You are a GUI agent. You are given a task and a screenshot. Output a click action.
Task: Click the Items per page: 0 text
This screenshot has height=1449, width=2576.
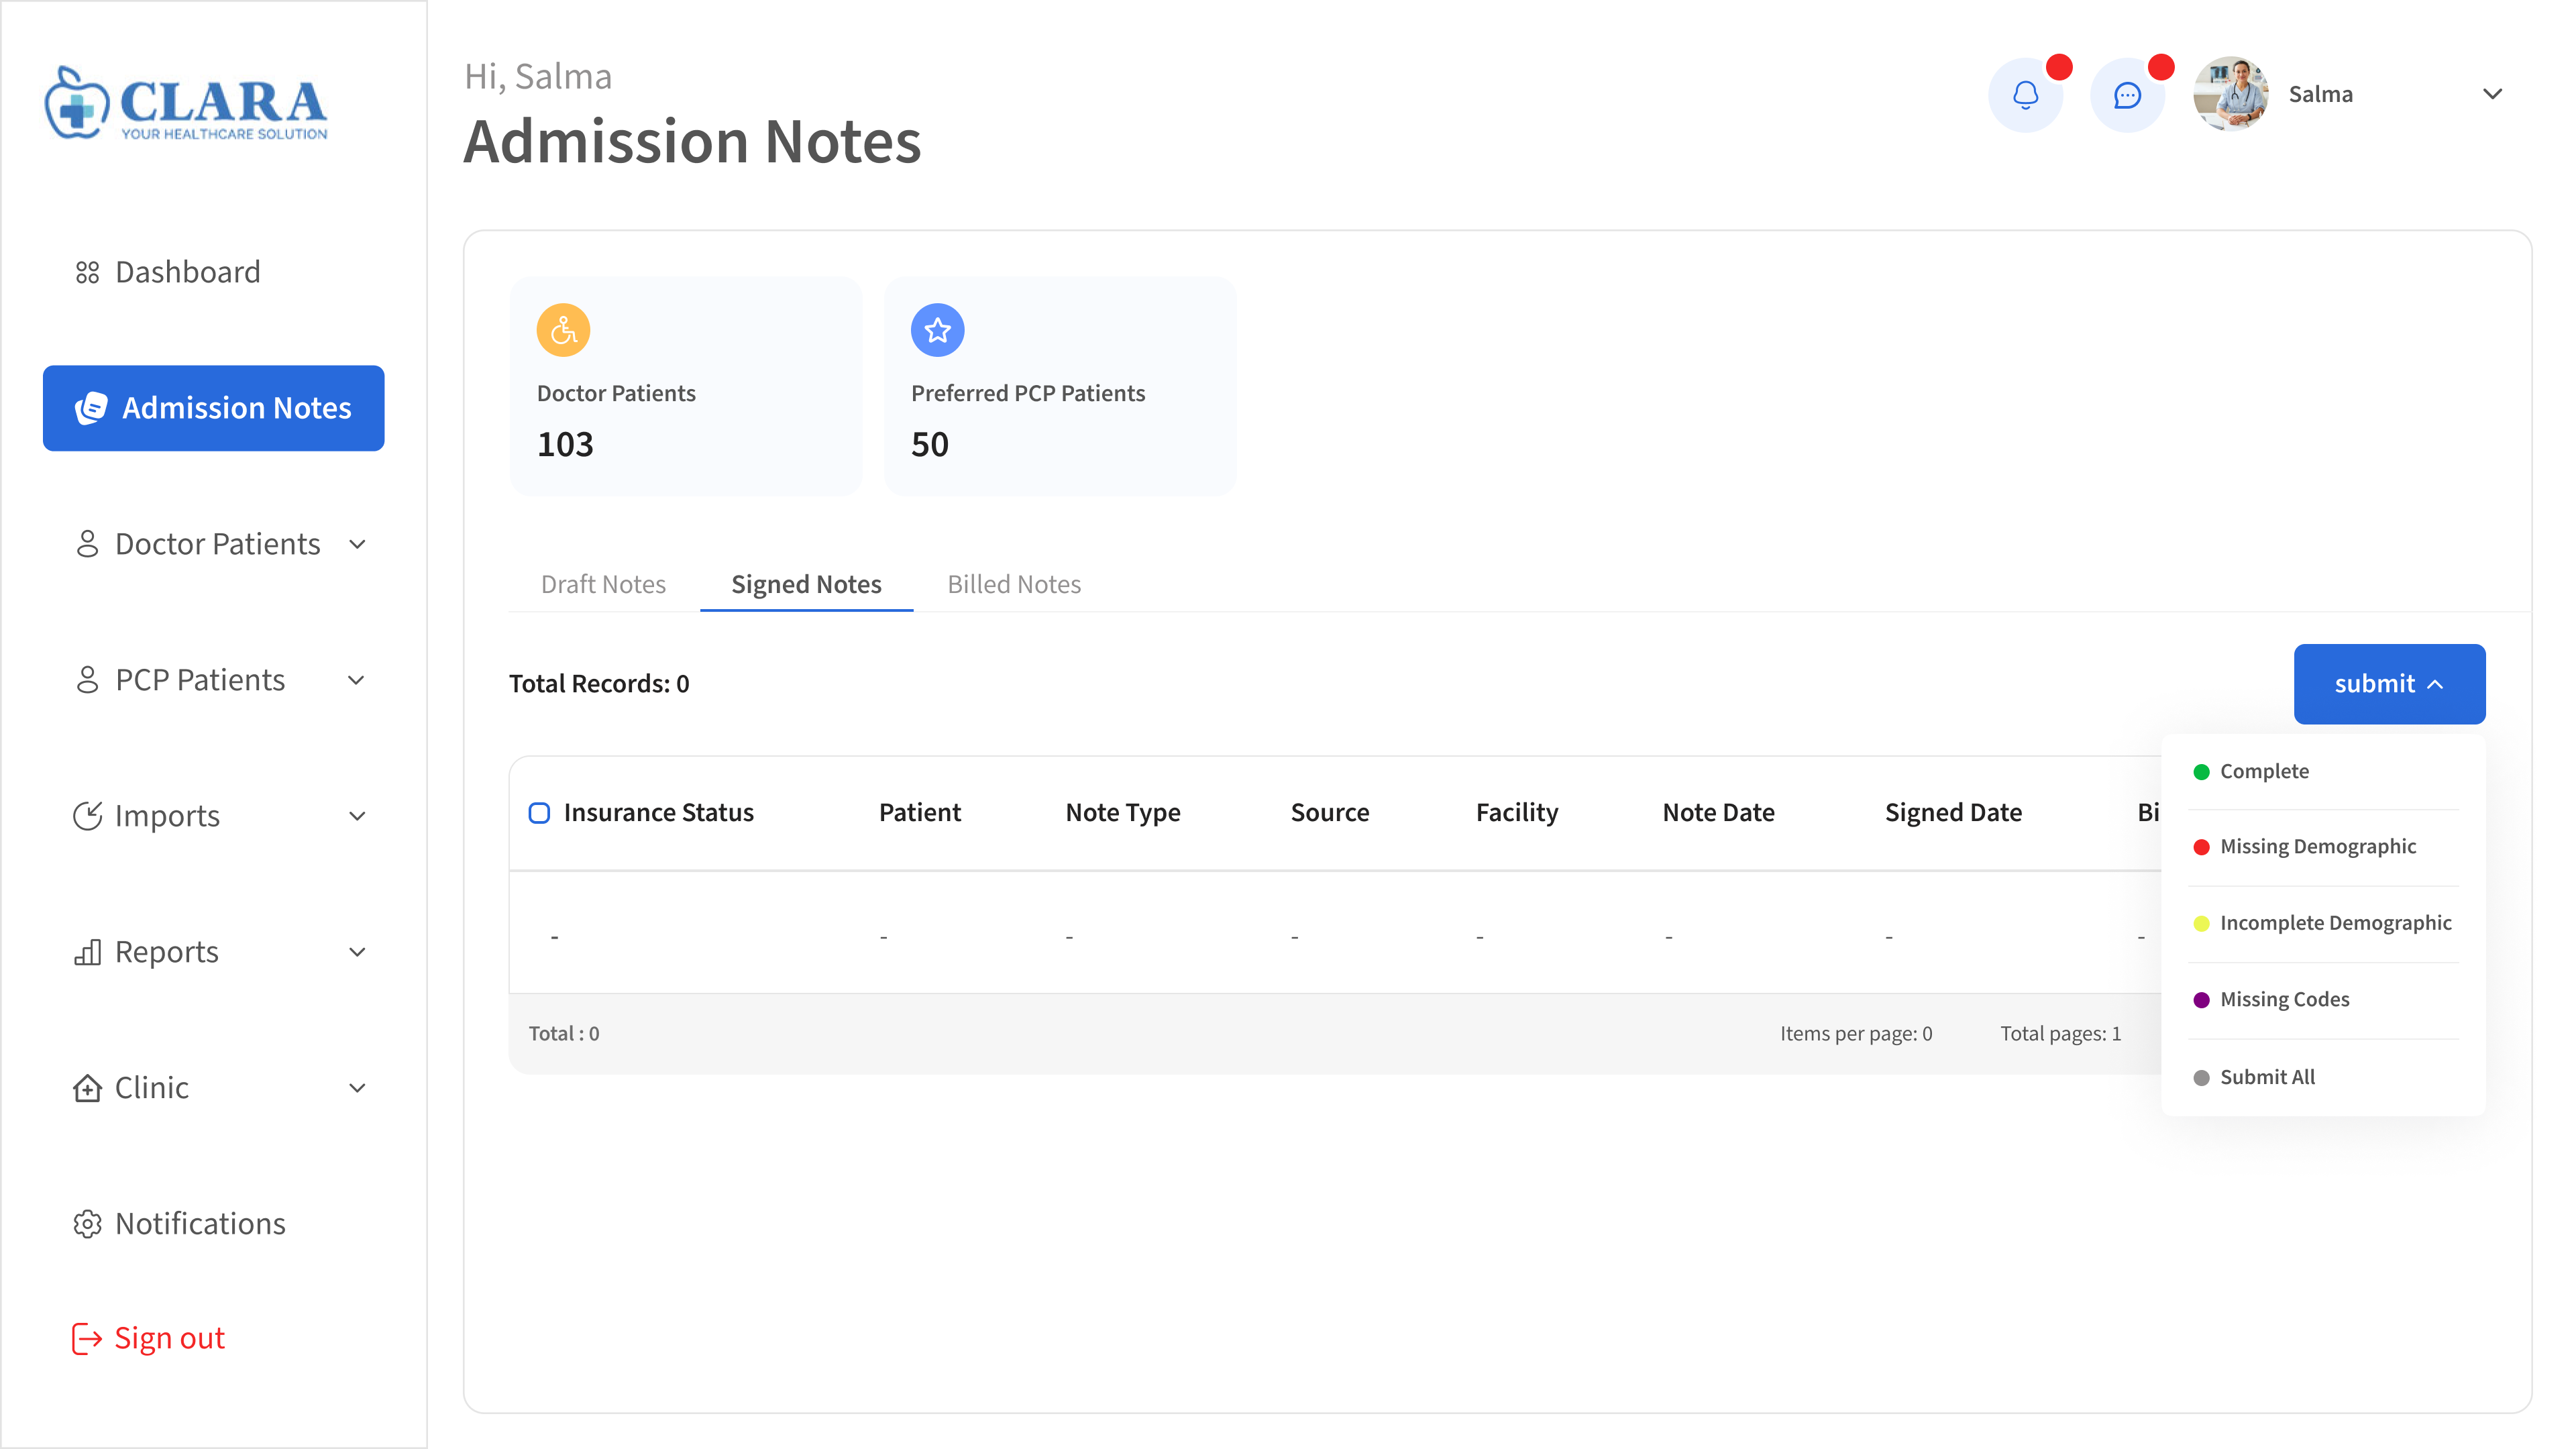1855,1034
